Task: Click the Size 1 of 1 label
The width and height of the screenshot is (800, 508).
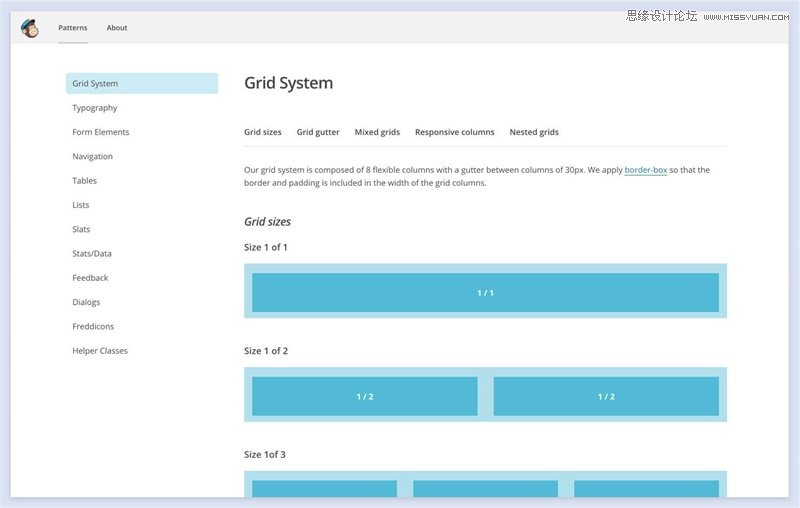Action: tap(265, 247)
